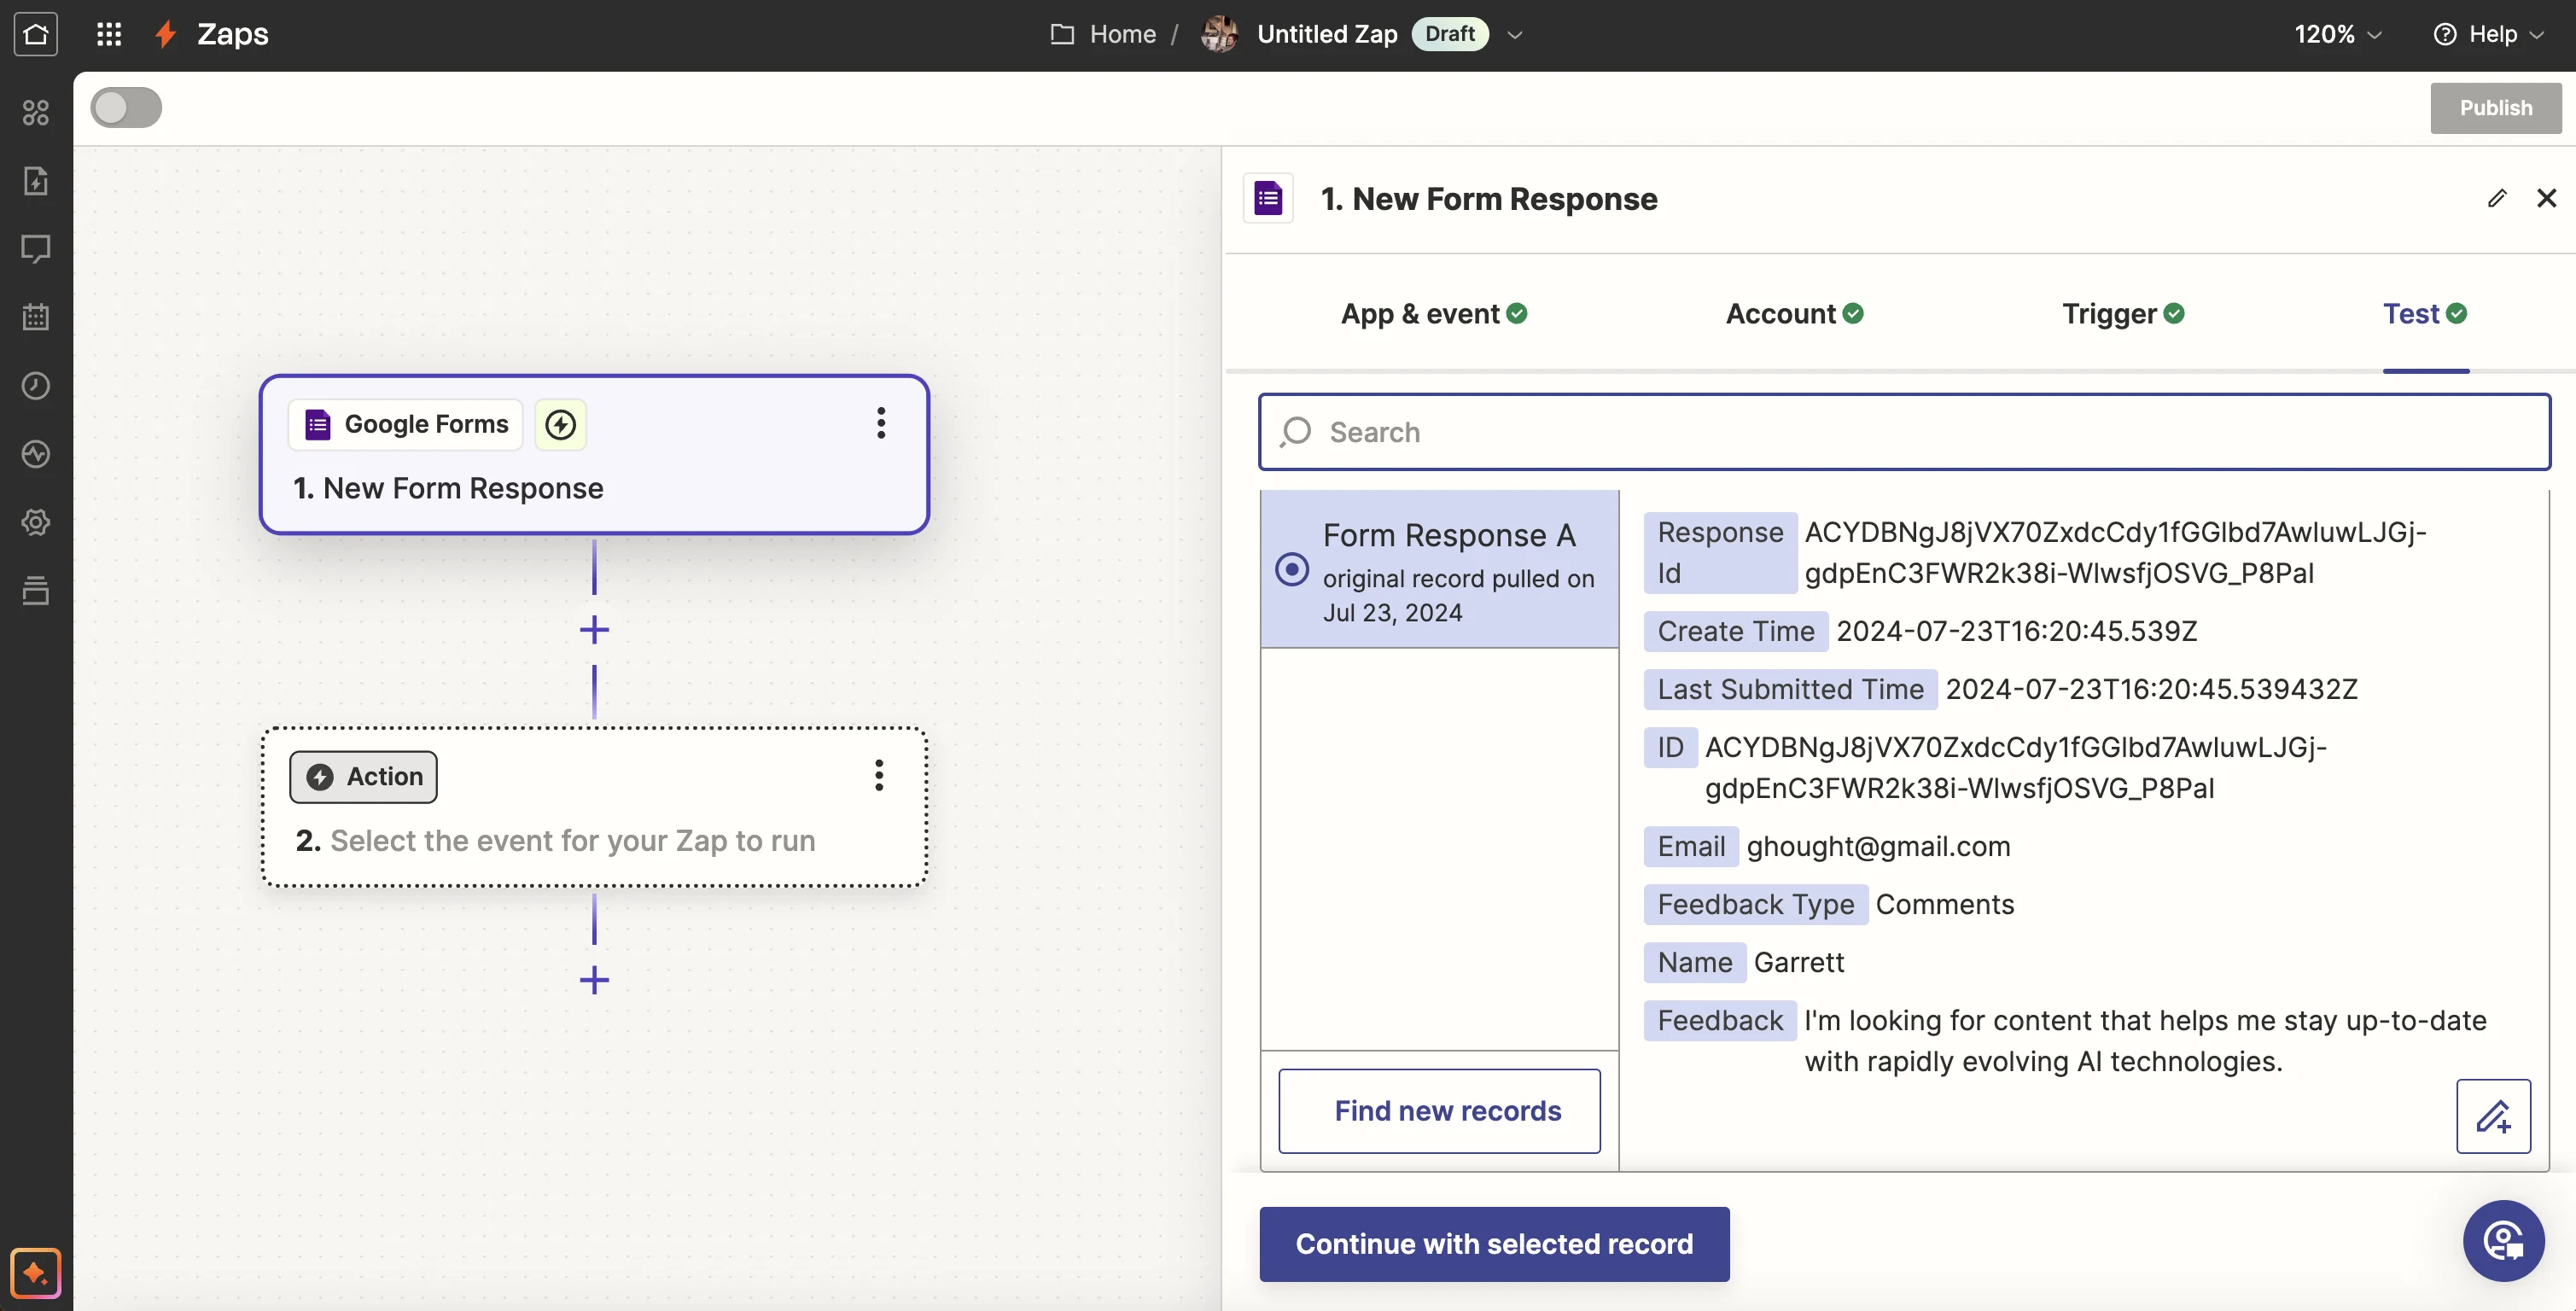This screenshot has width=2576, height=1311.
Task: Select Form Response A radio button
Action: tap(1291, 570)
